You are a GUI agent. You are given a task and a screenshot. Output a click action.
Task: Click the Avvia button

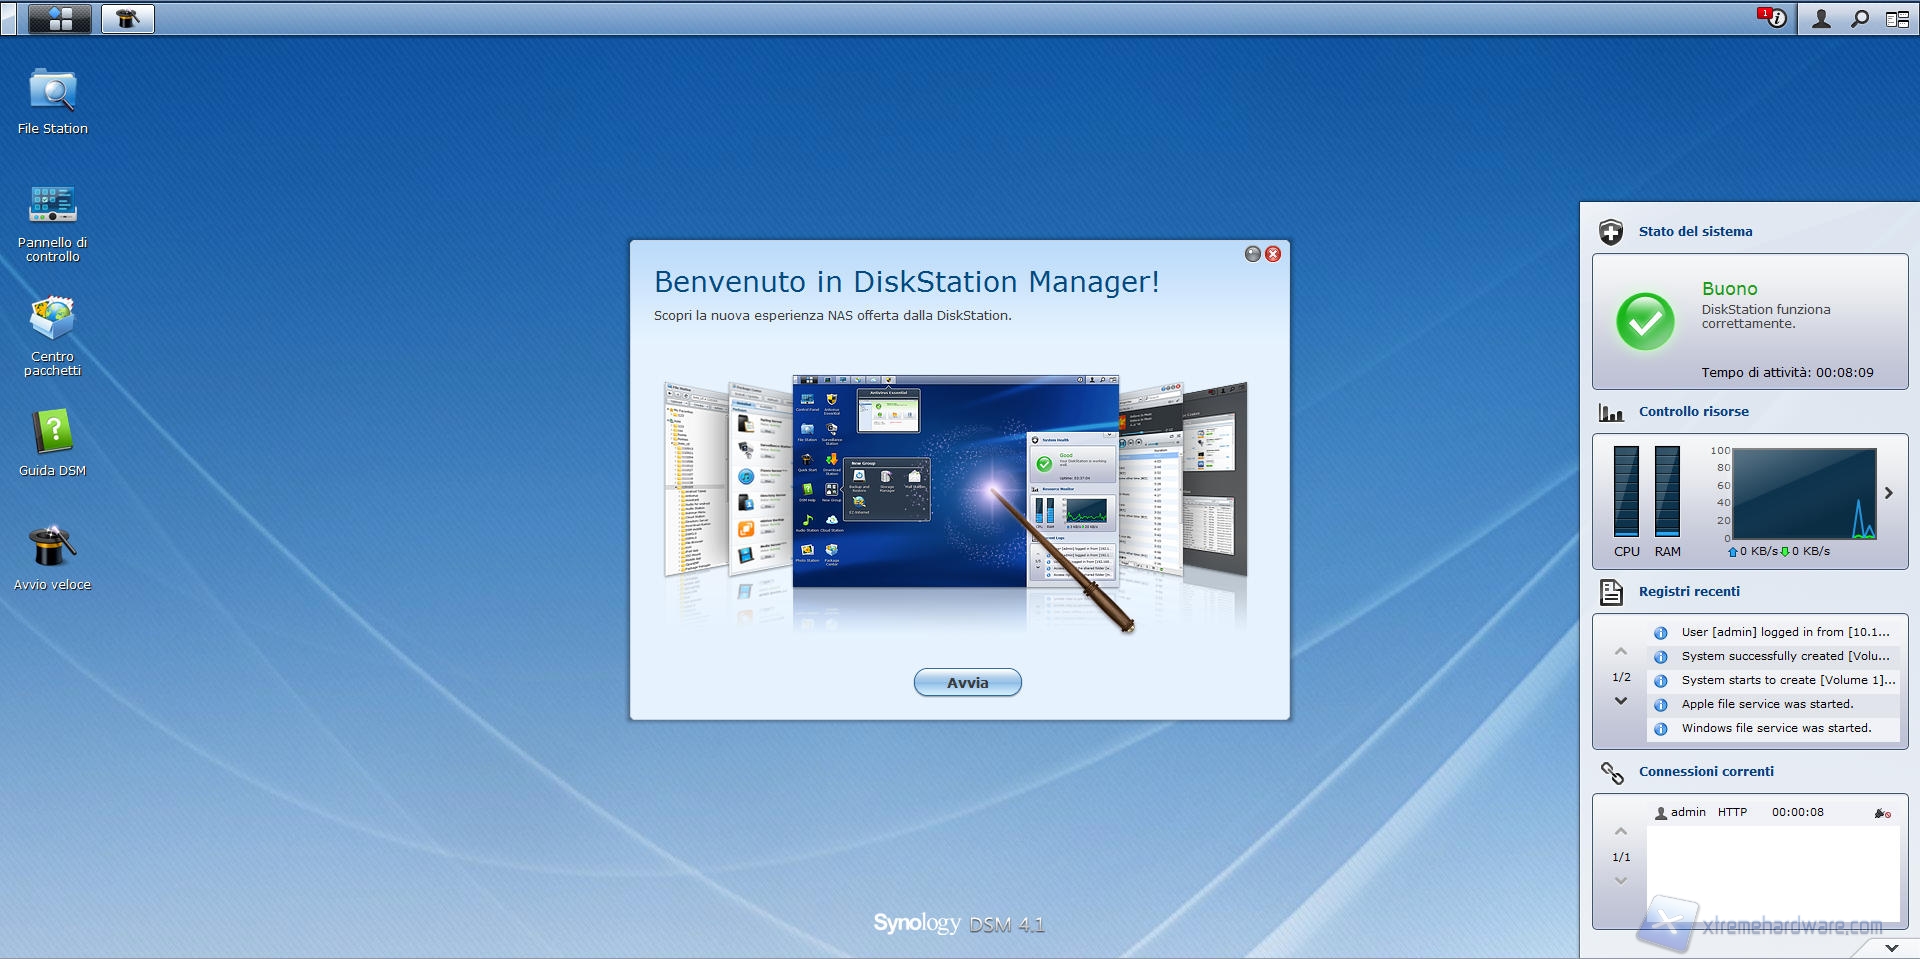[967, 683]
